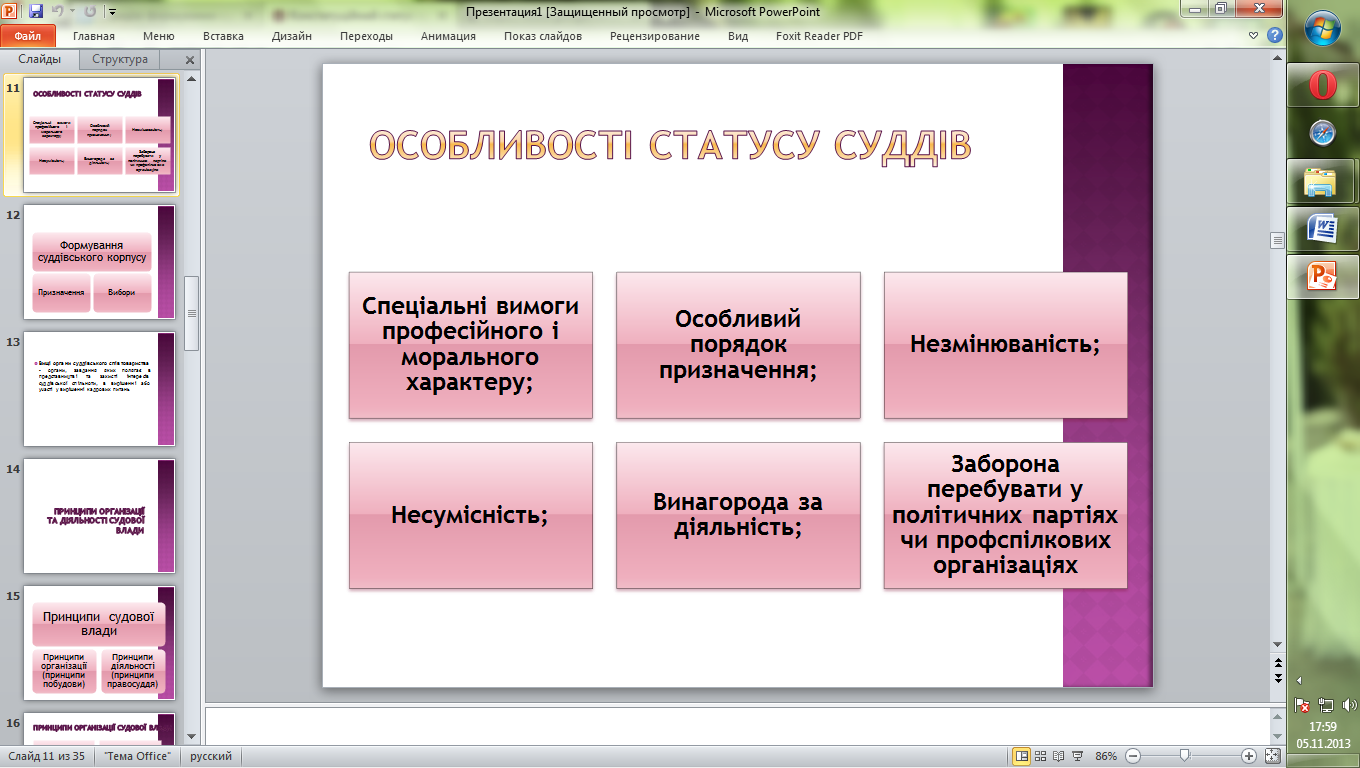Open the Дизайн ribbon tab
This screenshot has height=768, width=1360.
[292, 36]
